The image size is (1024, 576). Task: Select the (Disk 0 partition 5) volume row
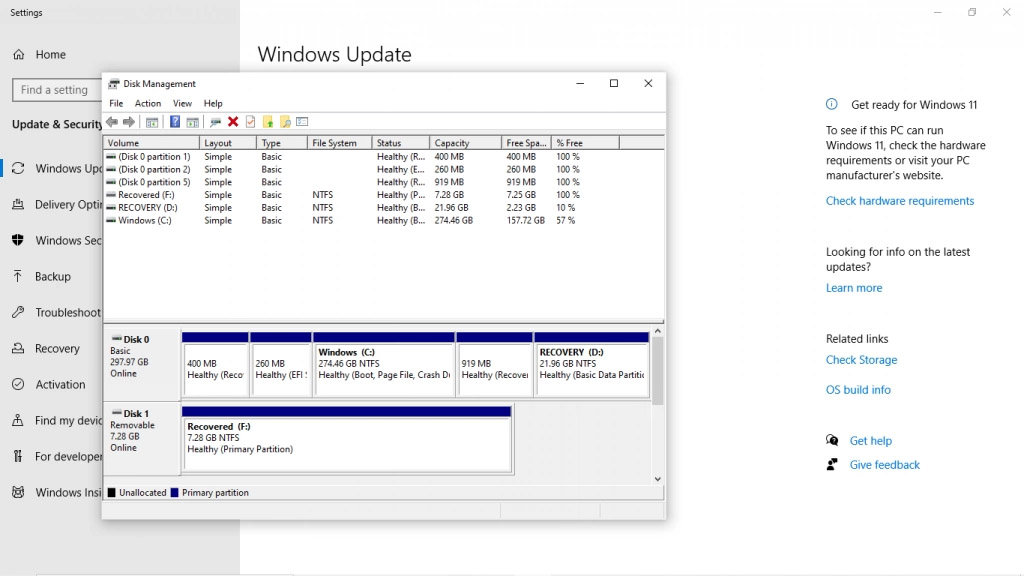[383, 182]
